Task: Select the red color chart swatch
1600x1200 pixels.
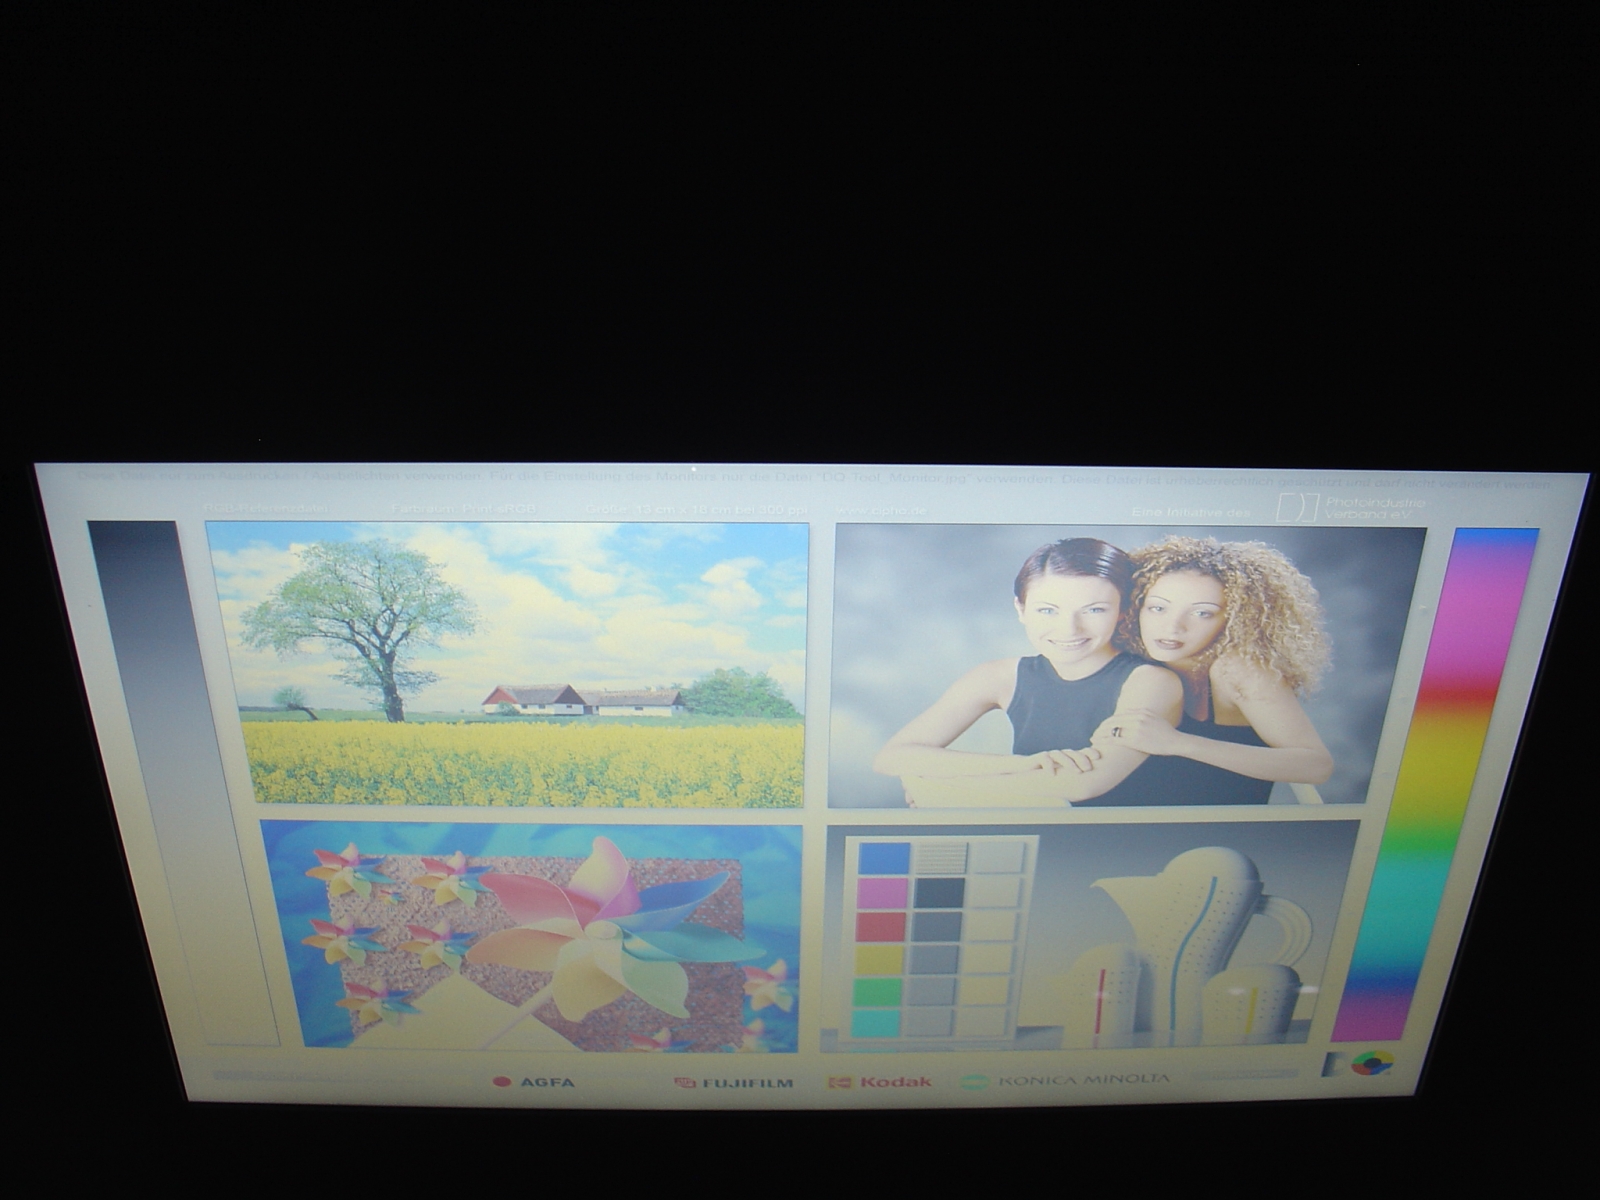Action: pyautogui.click(x=880, y=927)
